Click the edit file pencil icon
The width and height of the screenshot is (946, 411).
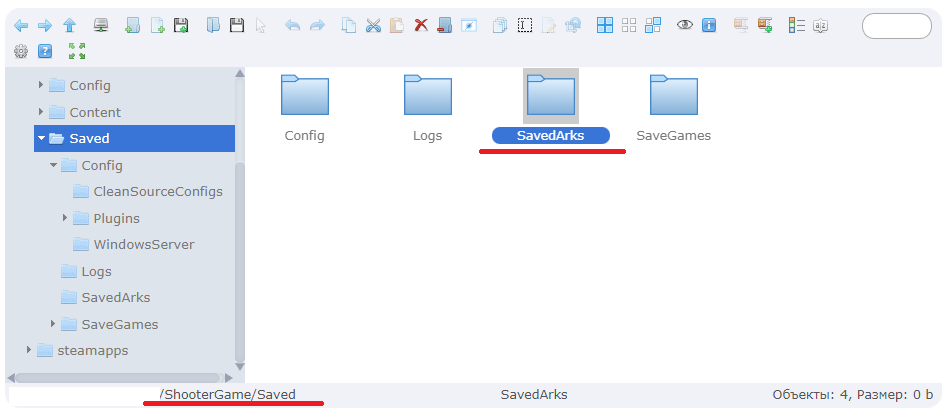point(548,25)
